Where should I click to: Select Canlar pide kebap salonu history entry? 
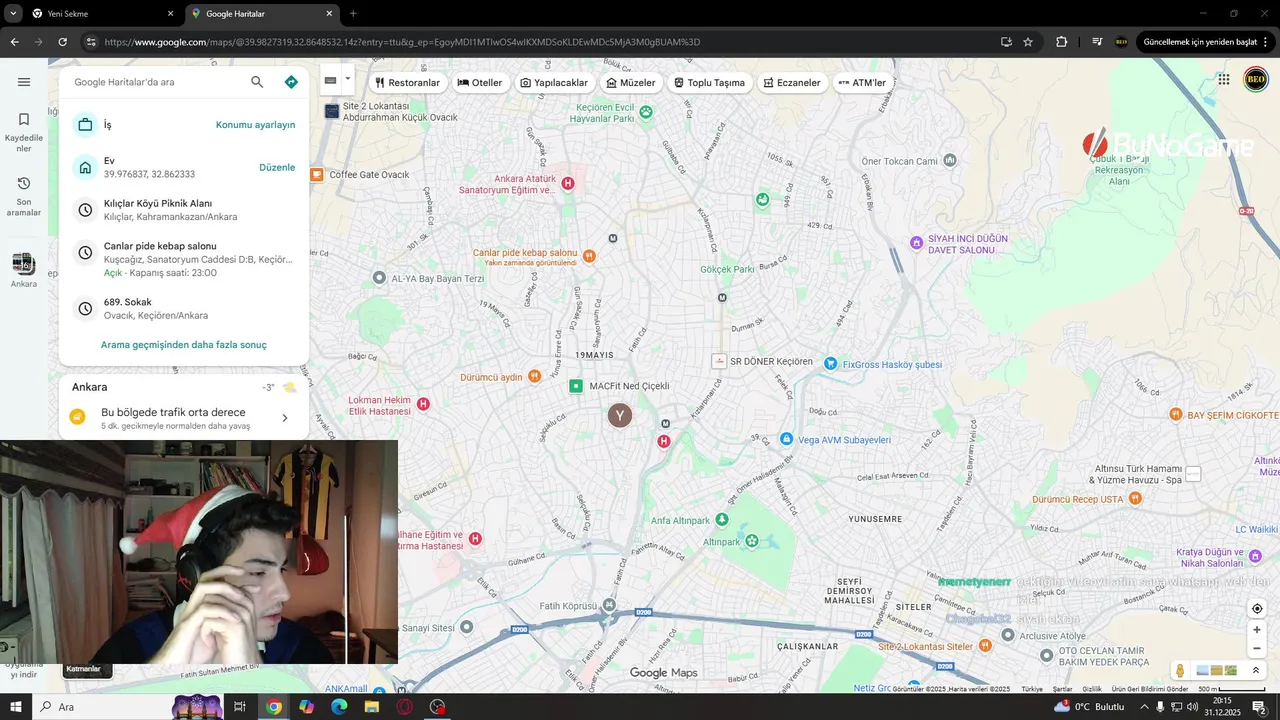pyautogui.click(x=184, y=259)
